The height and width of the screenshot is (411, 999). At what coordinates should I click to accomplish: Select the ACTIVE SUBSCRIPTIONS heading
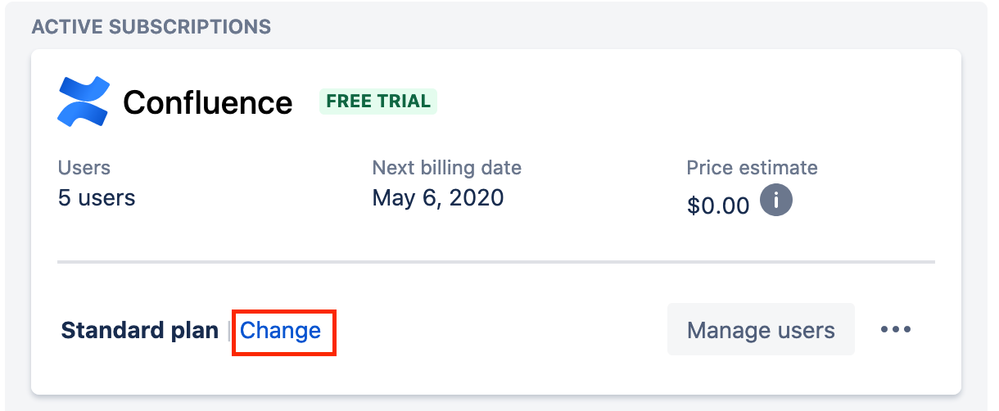[151, 27]
